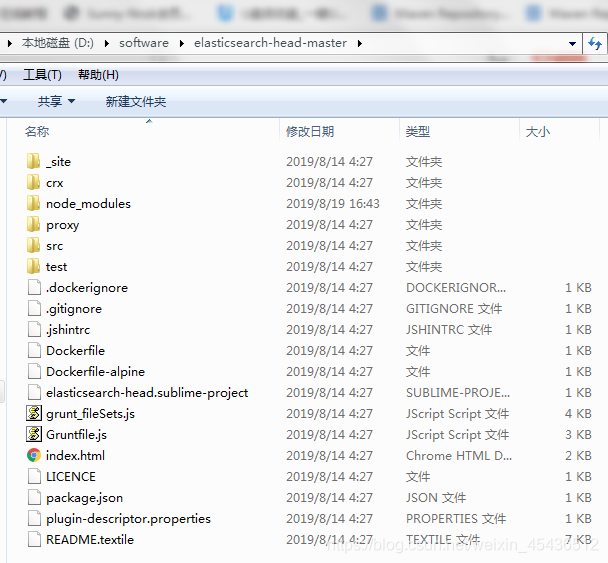Click the 新建文件夹 button
Screen dimensions: 608x563
[136, 102]
